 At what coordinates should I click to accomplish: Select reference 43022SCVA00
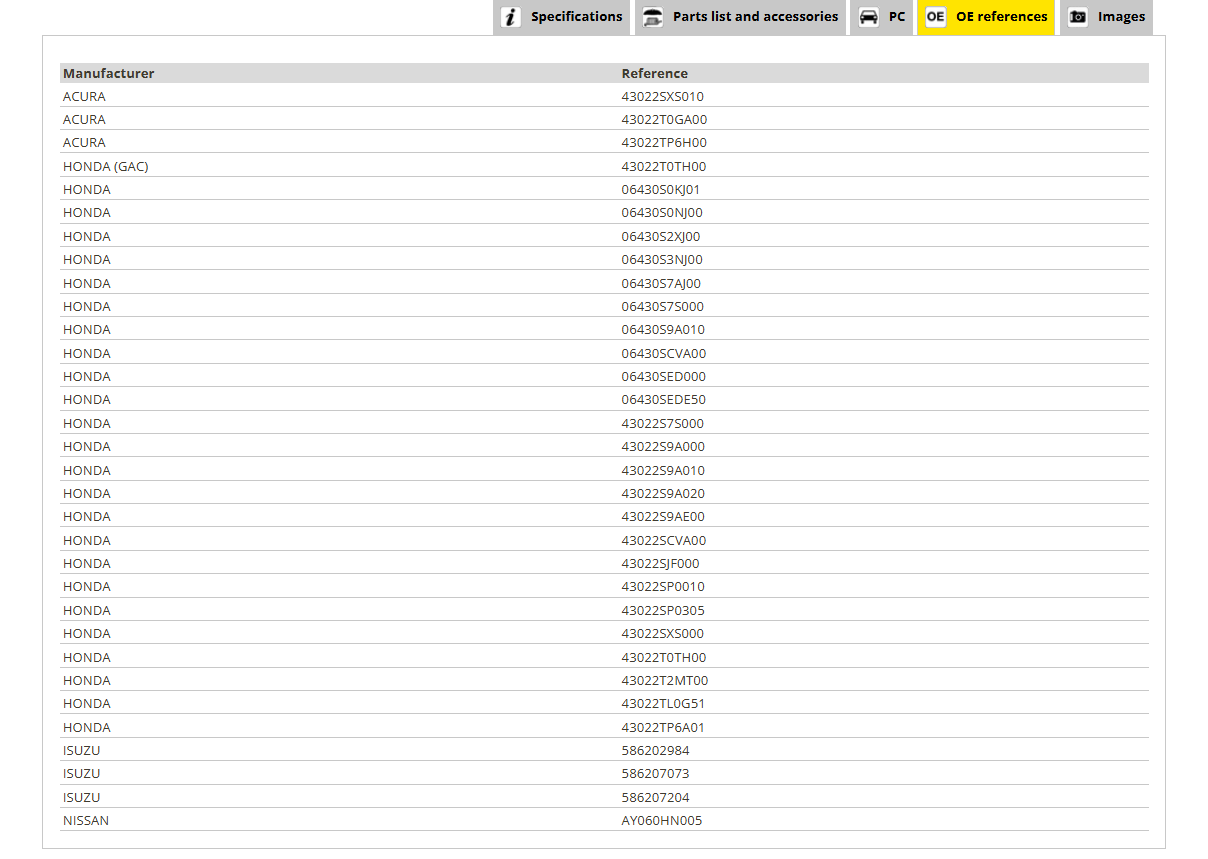[664, 540]
